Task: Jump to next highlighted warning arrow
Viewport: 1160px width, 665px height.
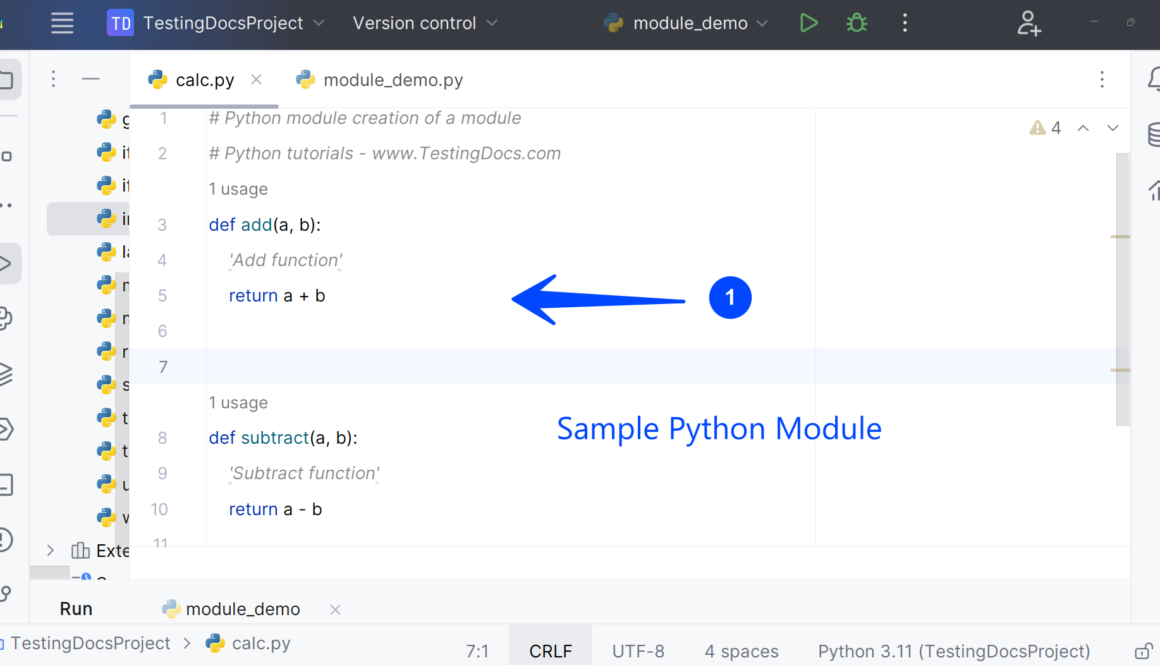Action: tap(1112, 128)
